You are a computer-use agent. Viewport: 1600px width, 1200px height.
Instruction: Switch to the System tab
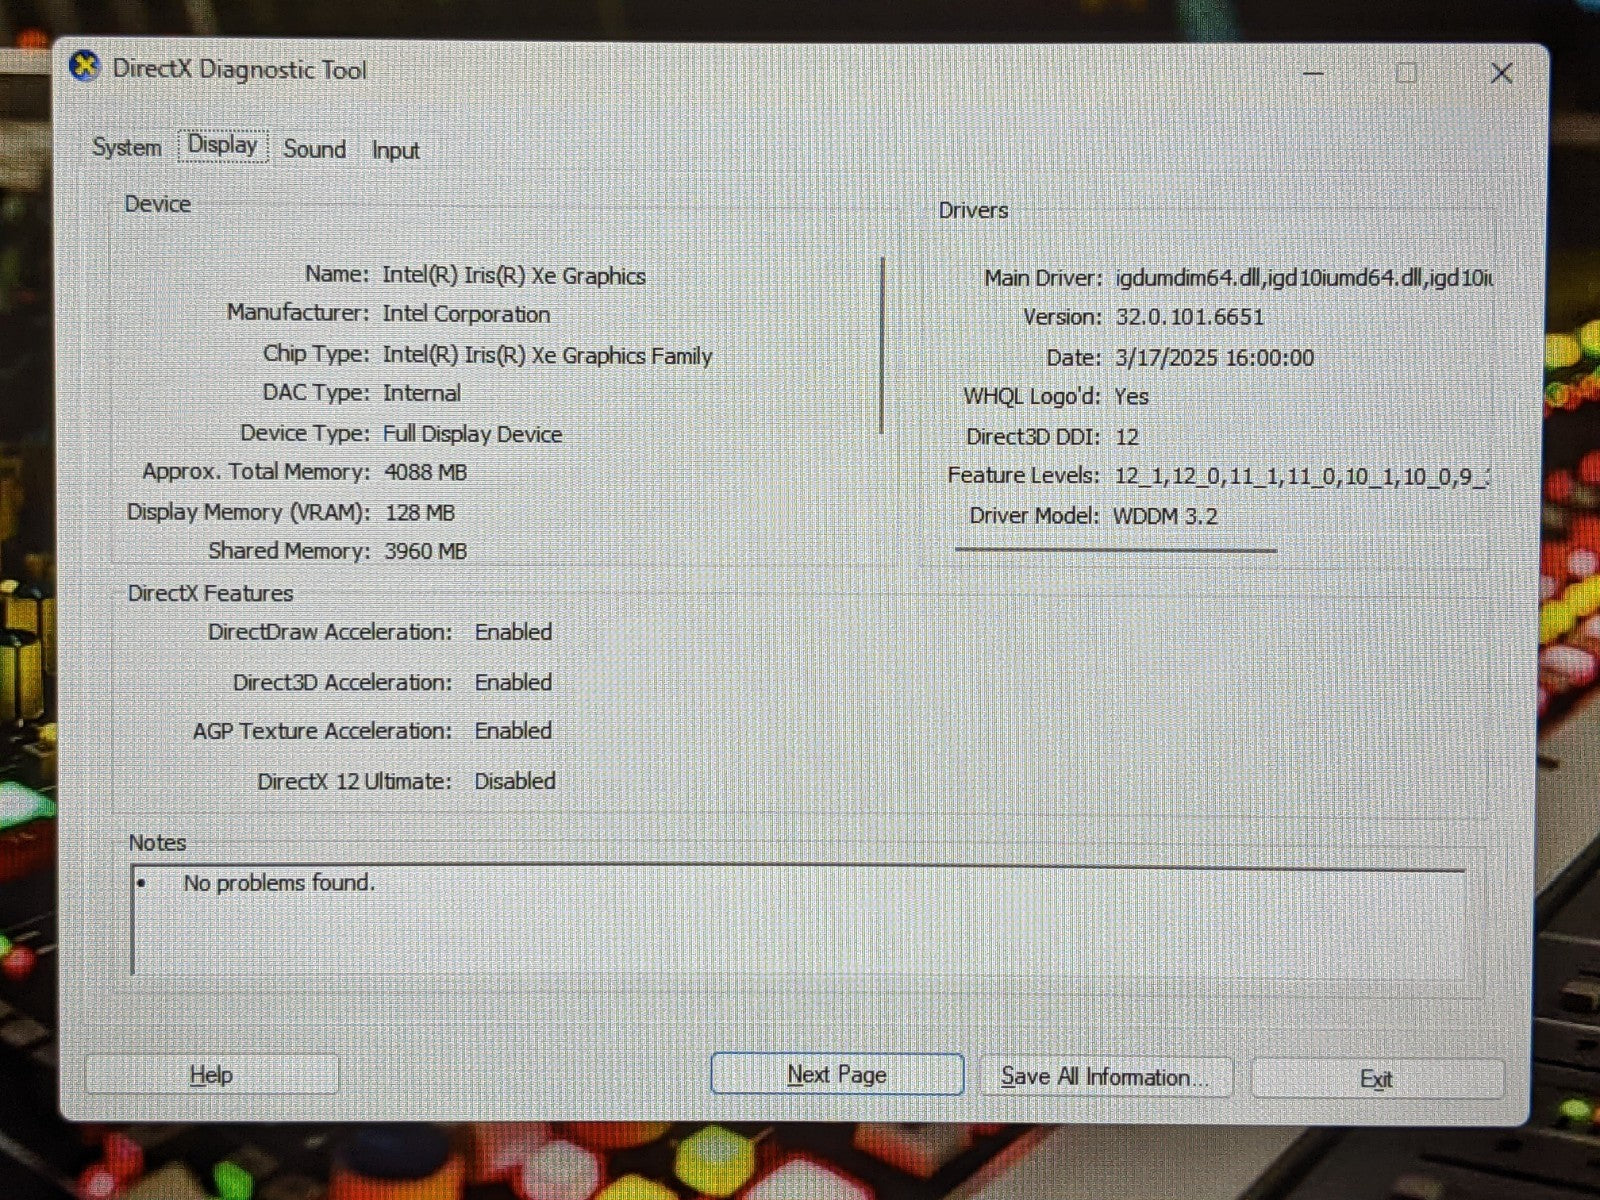coord(126,147)
